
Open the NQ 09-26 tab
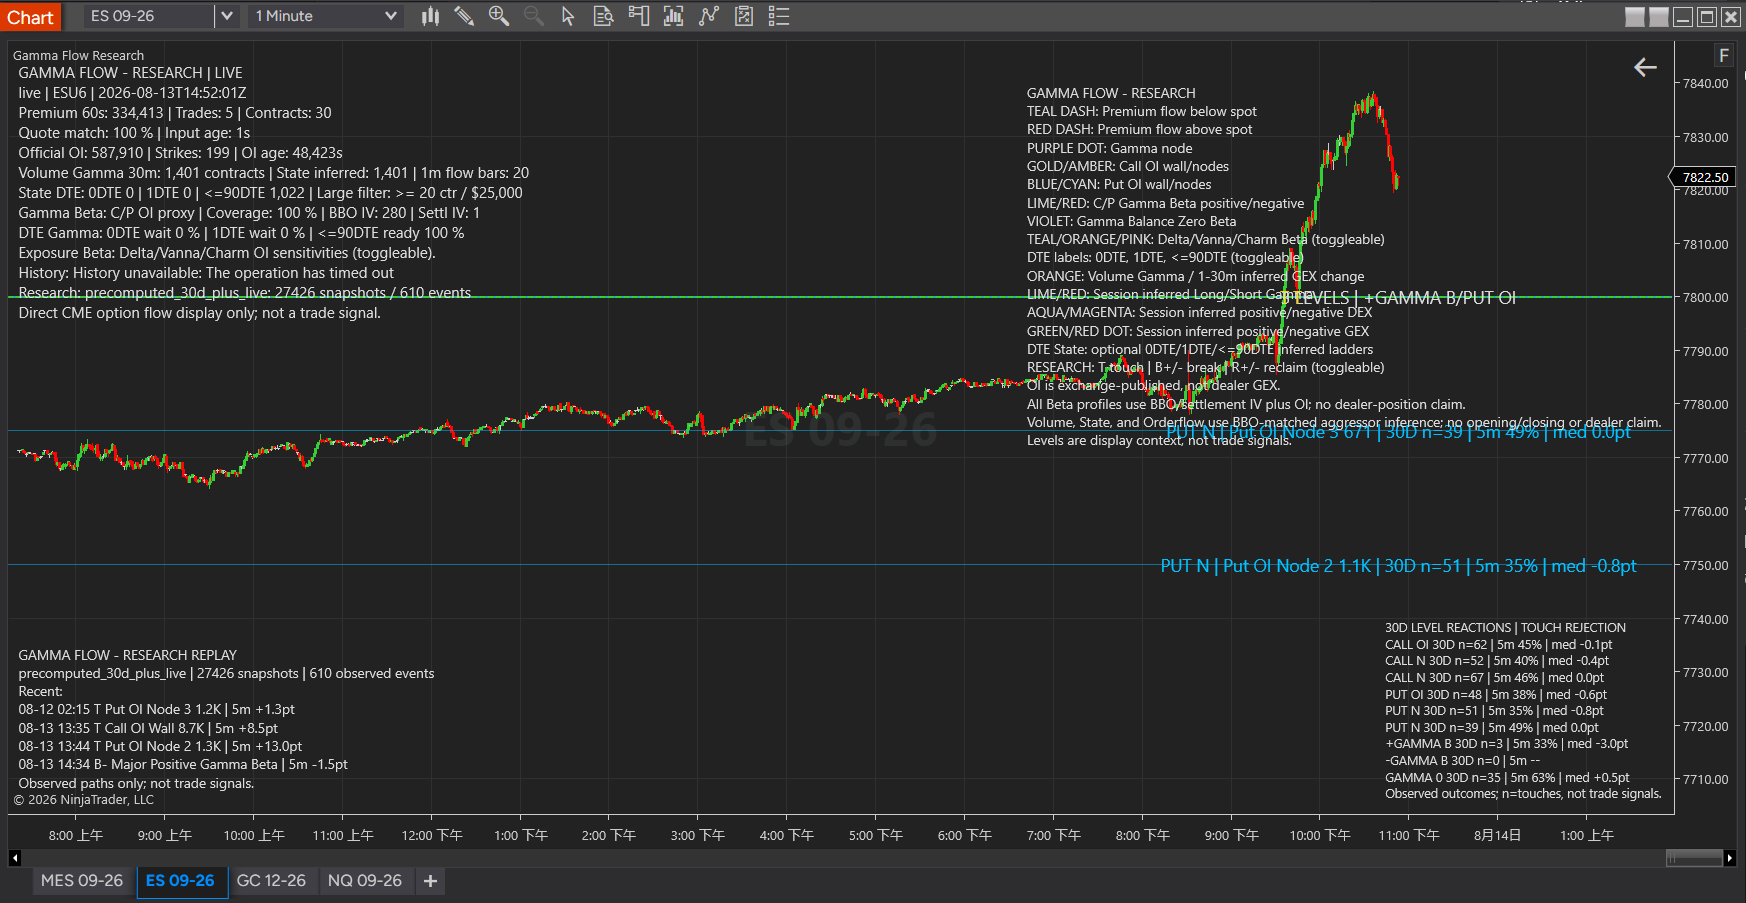tap(365, 881)
